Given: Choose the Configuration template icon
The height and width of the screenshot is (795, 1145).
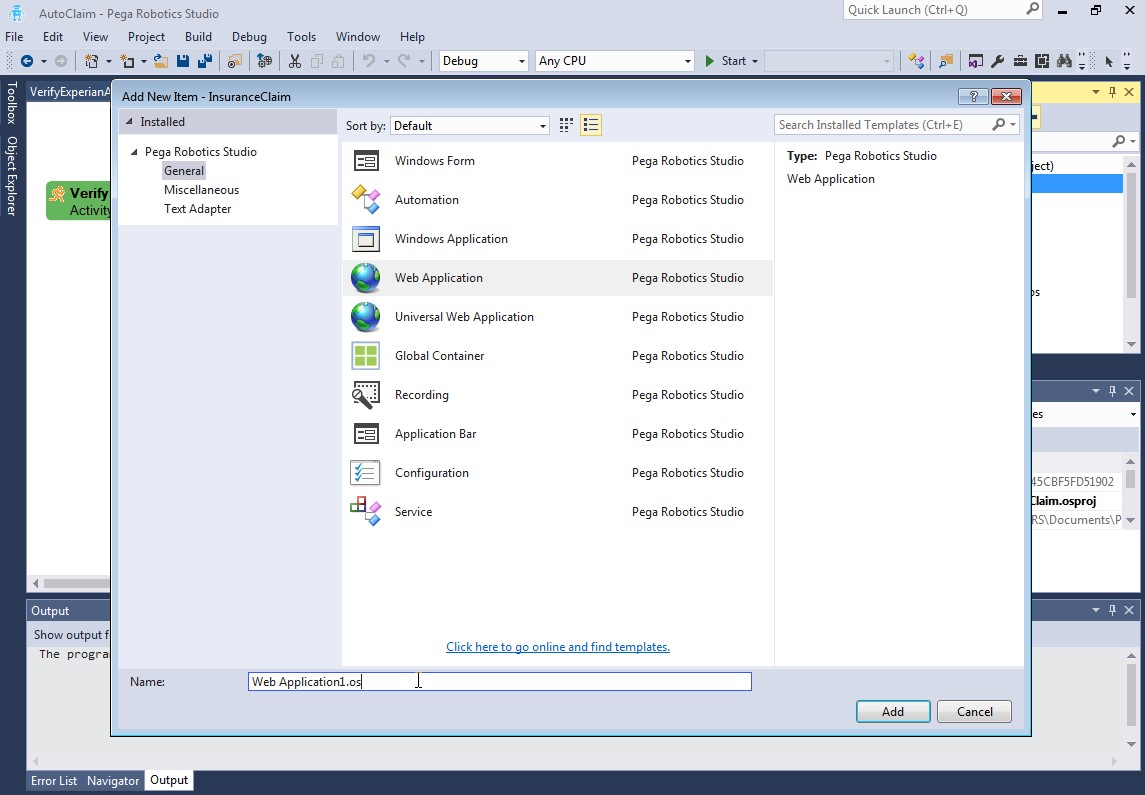Looking at the screenshot, I should (366, 473).
